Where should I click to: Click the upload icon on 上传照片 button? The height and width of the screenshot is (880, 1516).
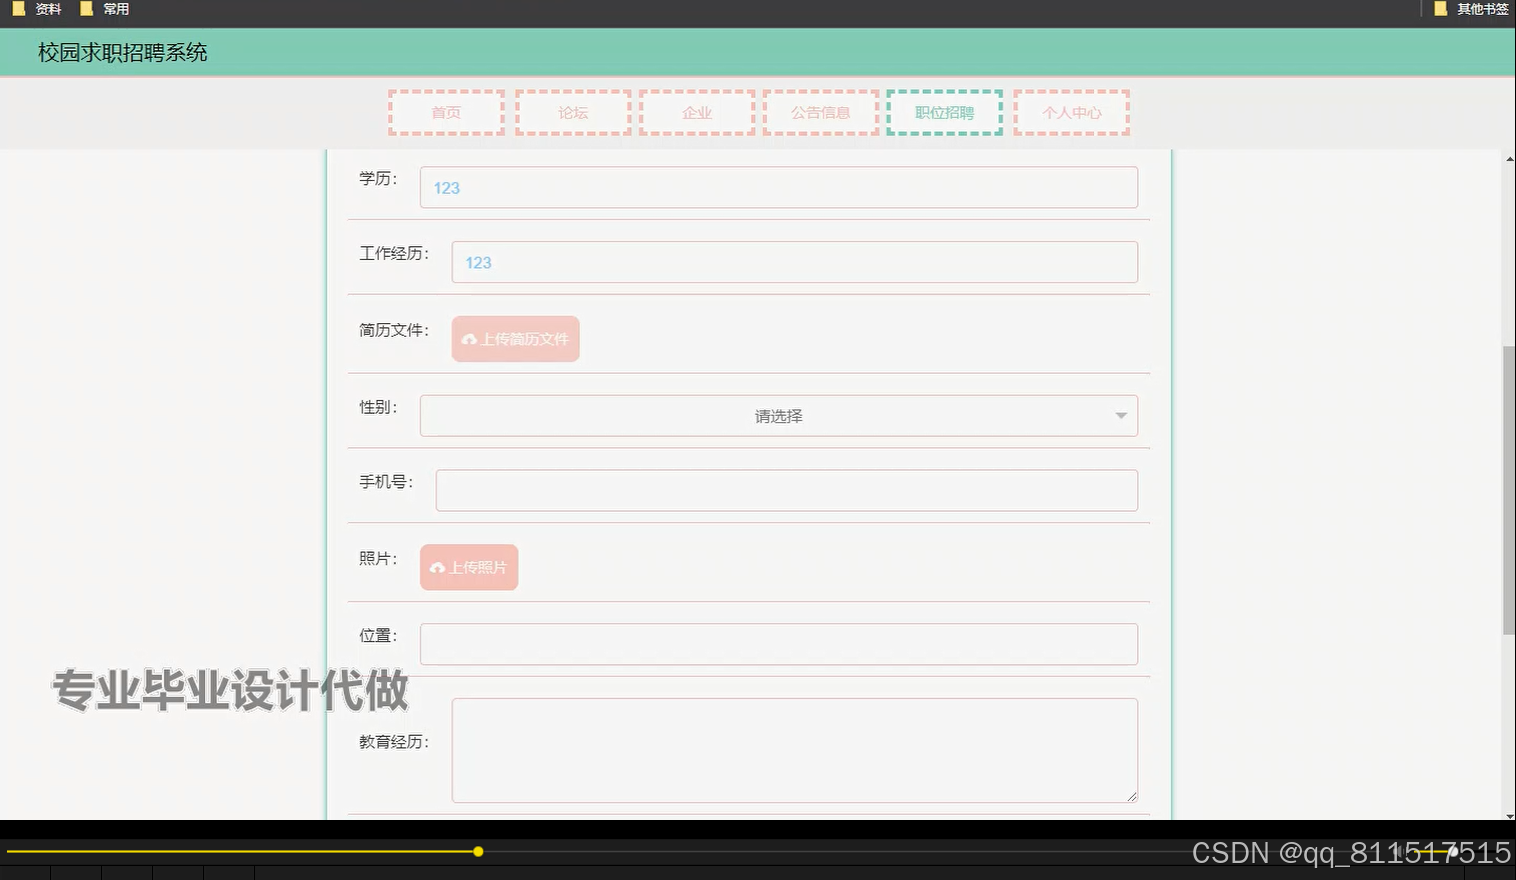437,567
